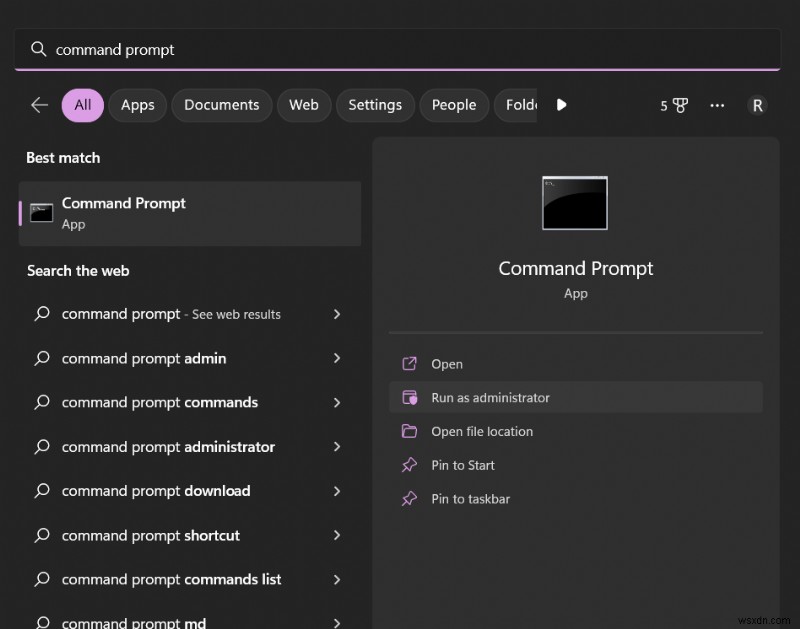Image resolution: width=800 pixels, height=629 pixels.
Task: Click 'command prompt administrator' suggestion text
Action: coord(168,447)
